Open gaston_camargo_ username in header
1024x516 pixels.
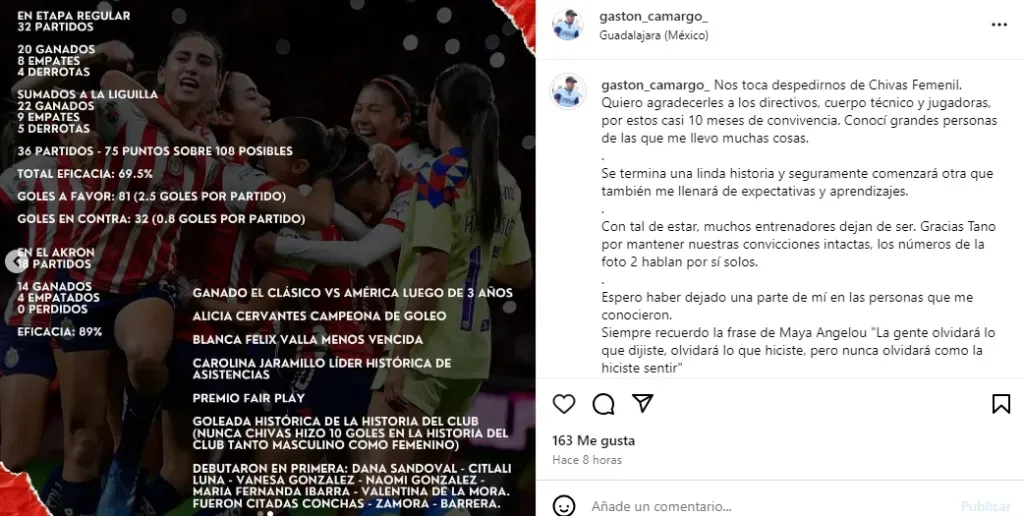pyautogui.click(x=645, y=17)
